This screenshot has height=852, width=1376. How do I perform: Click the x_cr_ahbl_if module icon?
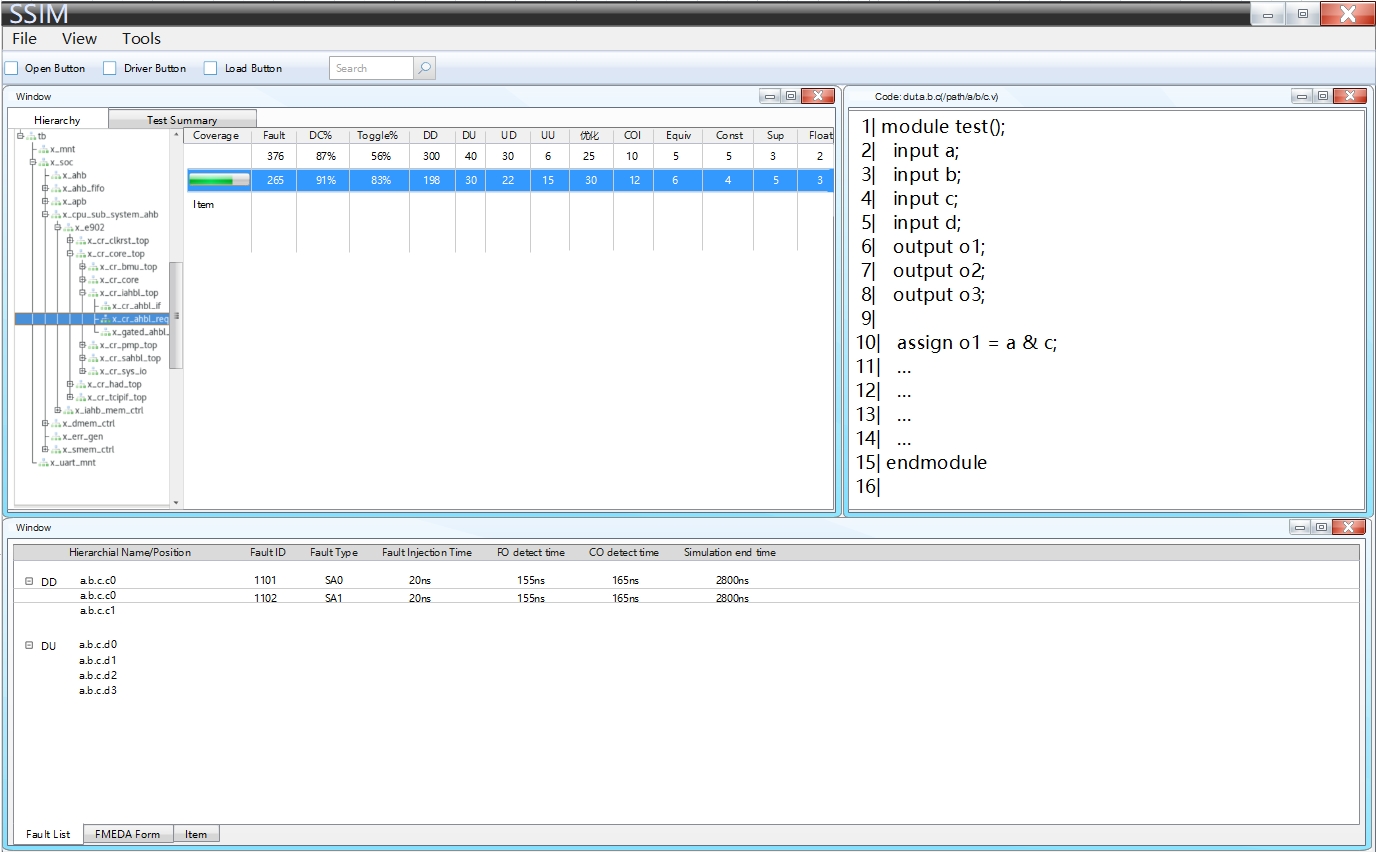[105, 306]
